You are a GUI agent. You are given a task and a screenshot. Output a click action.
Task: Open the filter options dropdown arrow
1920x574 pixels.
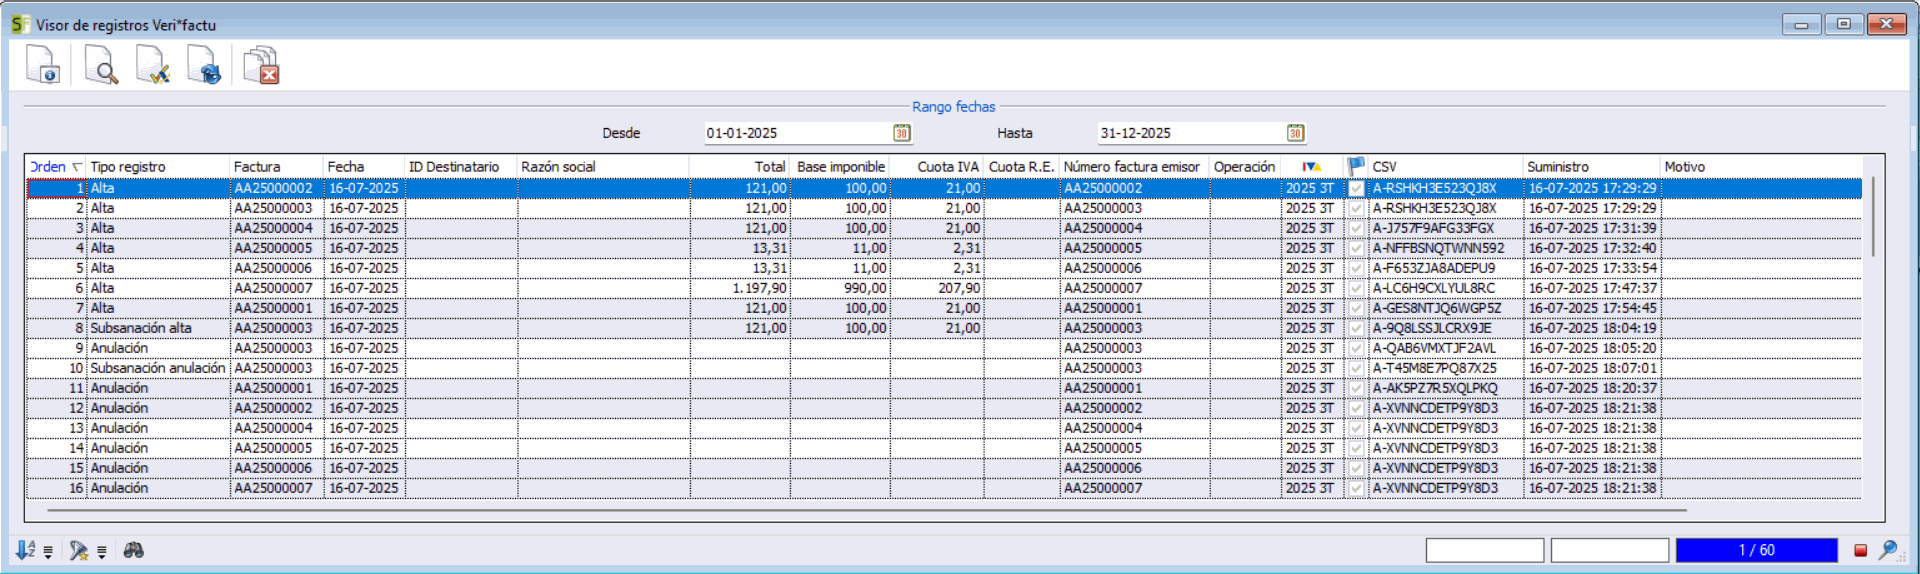[x=102, y=552]
